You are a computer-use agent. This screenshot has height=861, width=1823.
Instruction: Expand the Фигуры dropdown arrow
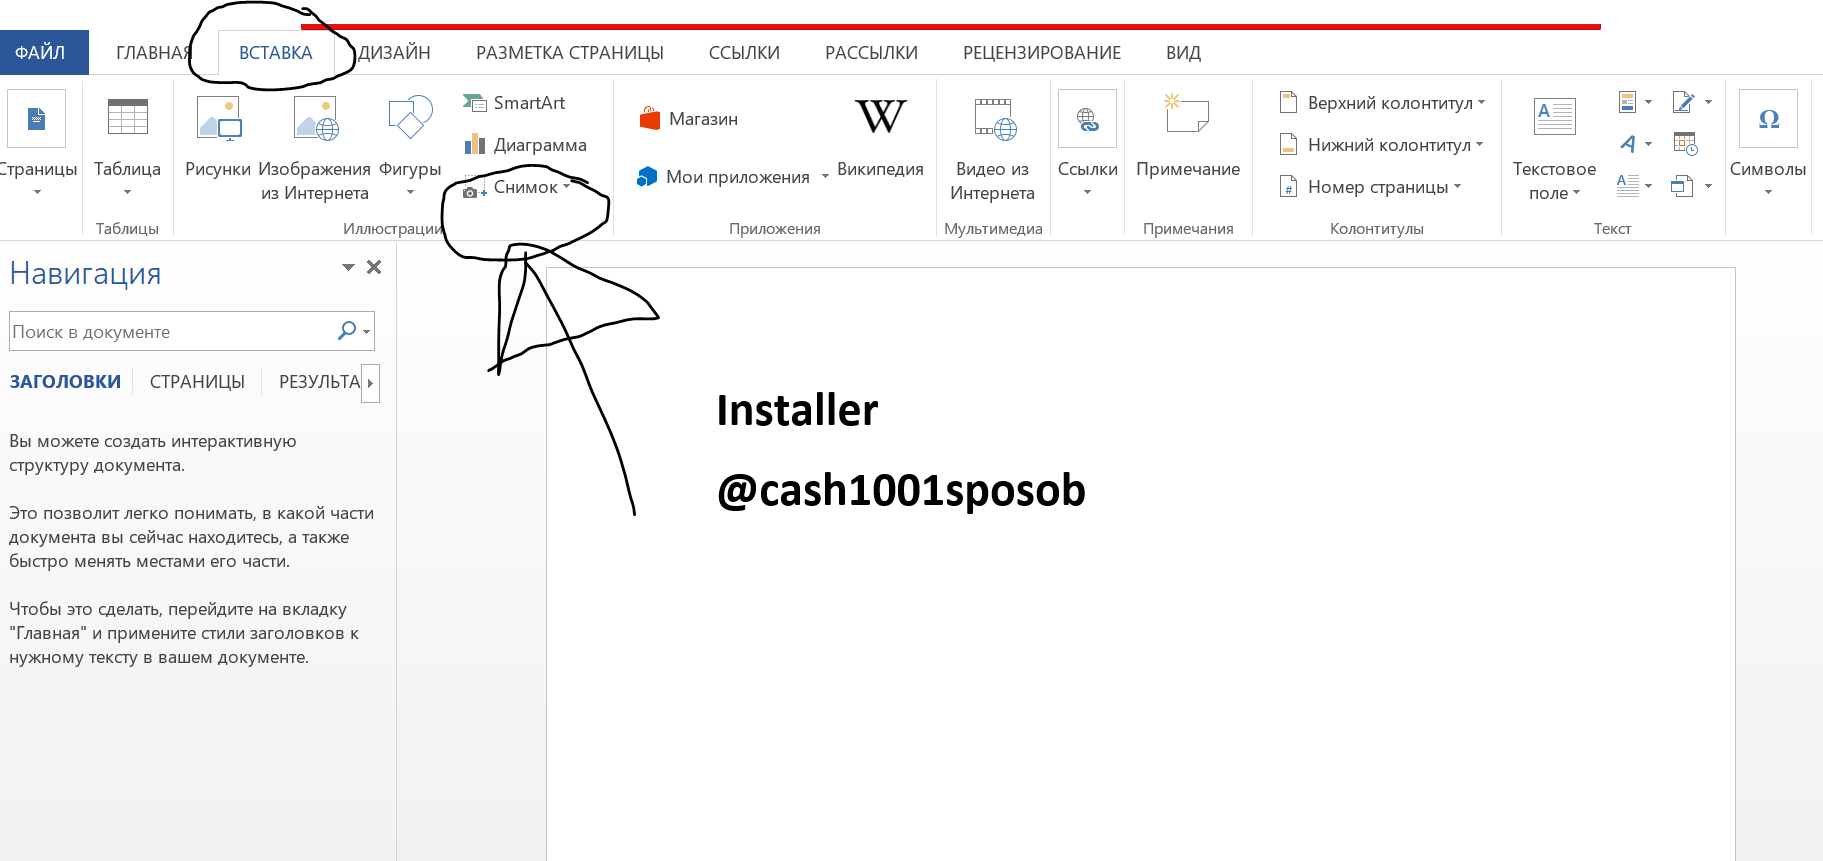(410, 192)
